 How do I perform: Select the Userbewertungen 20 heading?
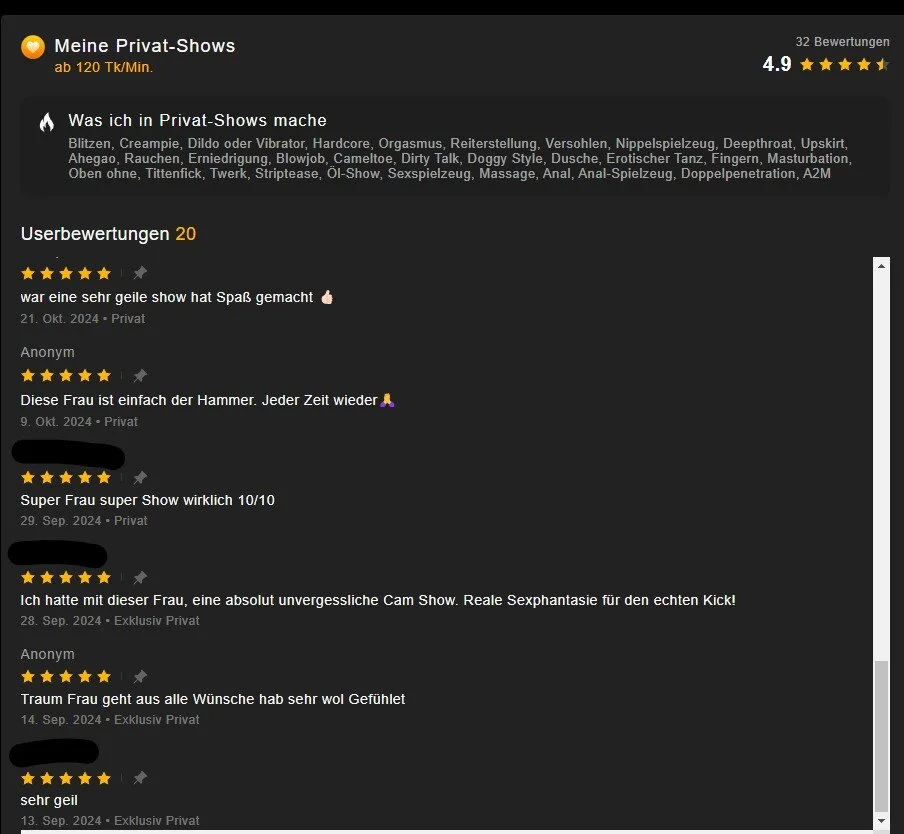tap(108, 234)
